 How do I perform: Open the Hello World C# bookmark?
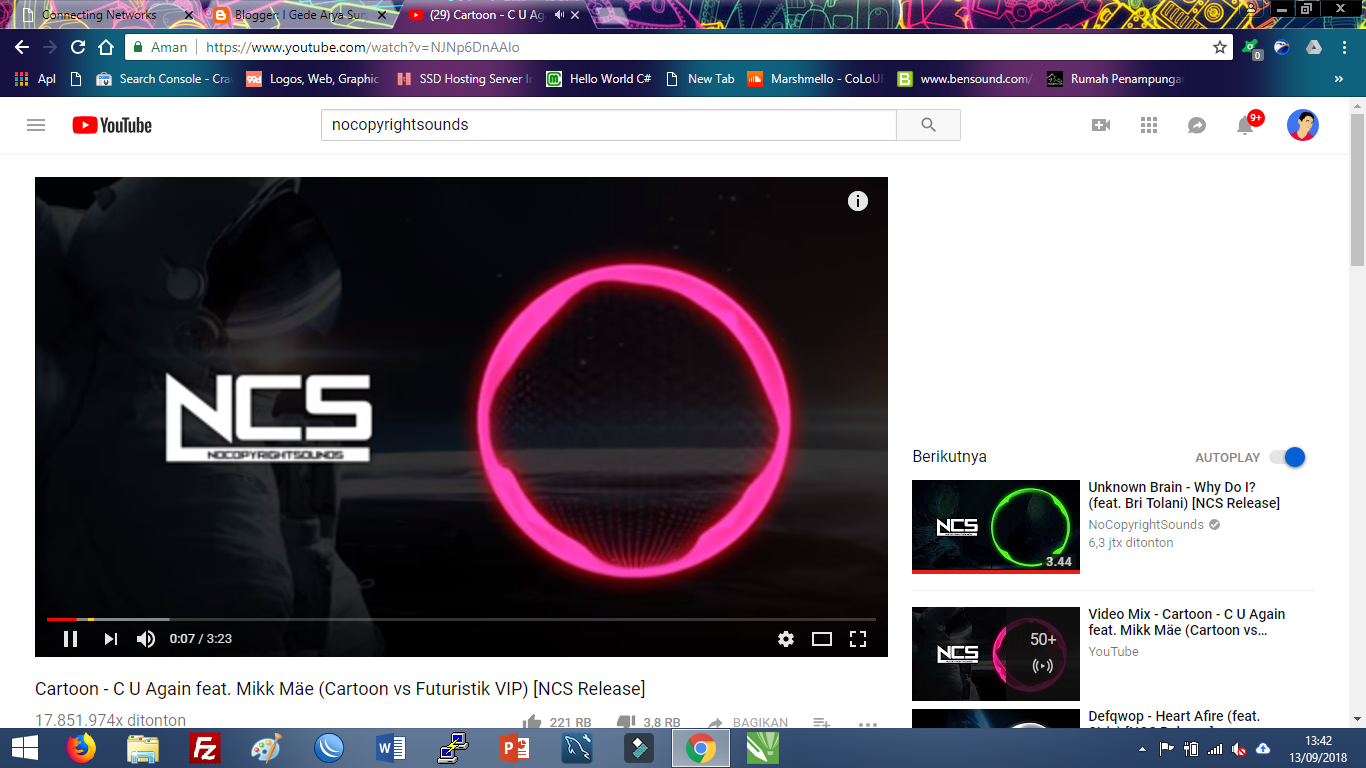600,79
